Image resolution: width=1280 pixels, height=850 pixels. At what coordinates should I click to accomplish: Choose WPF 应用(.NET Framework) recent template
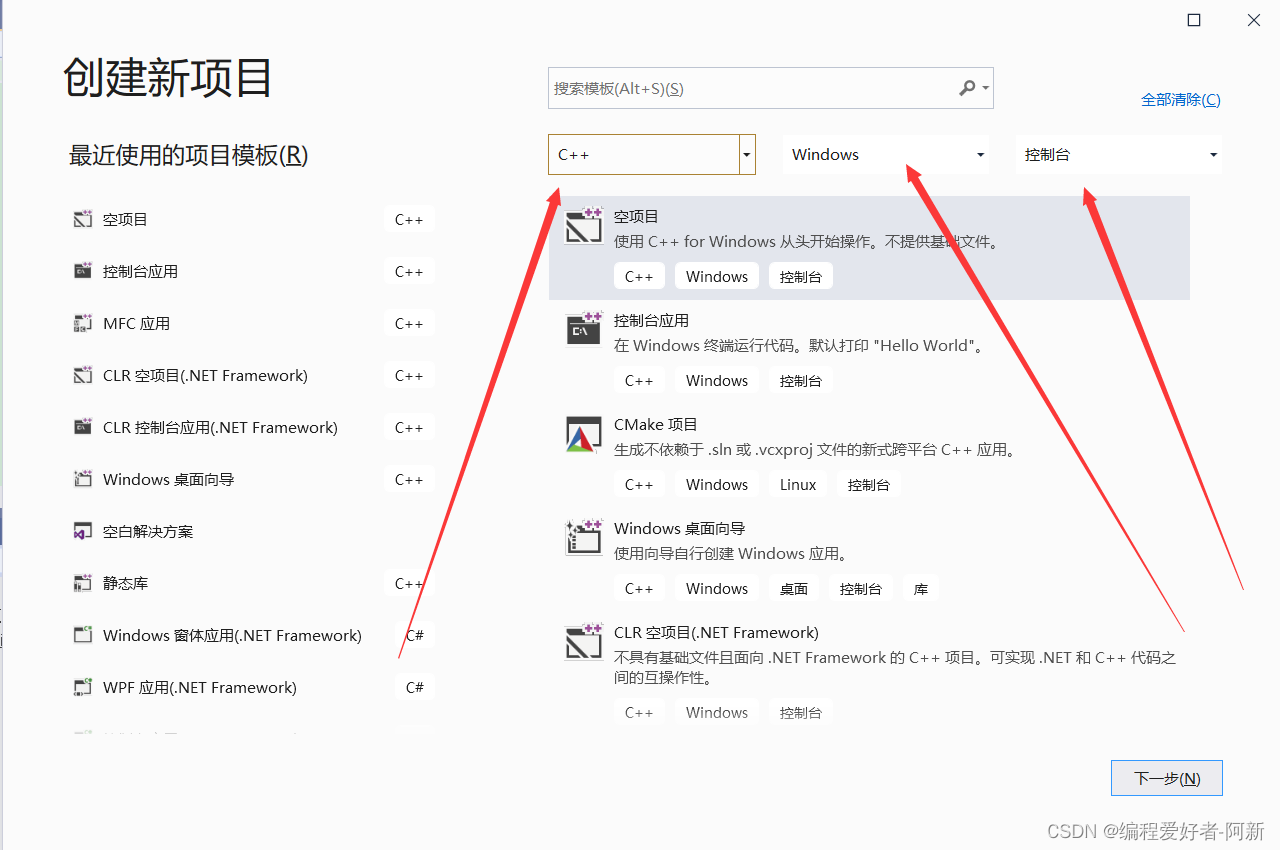[x=254, y=687]
